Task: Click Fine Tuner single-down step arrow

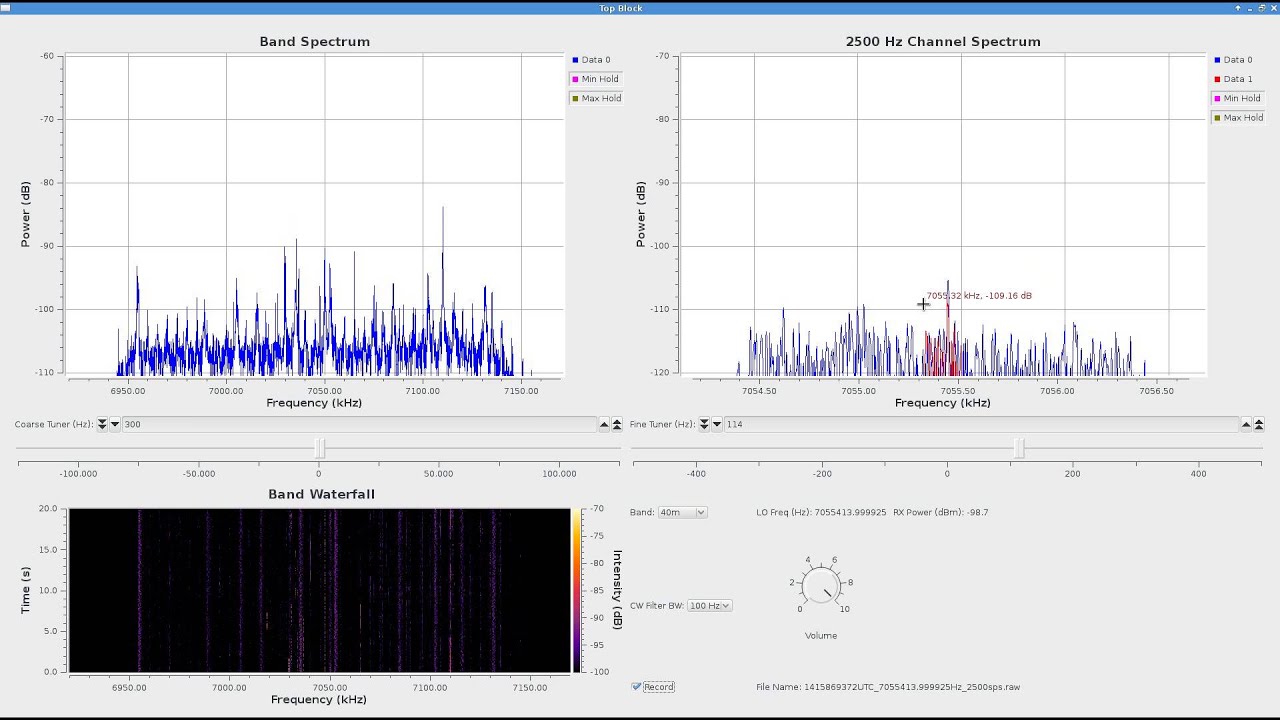Action: 717,424
